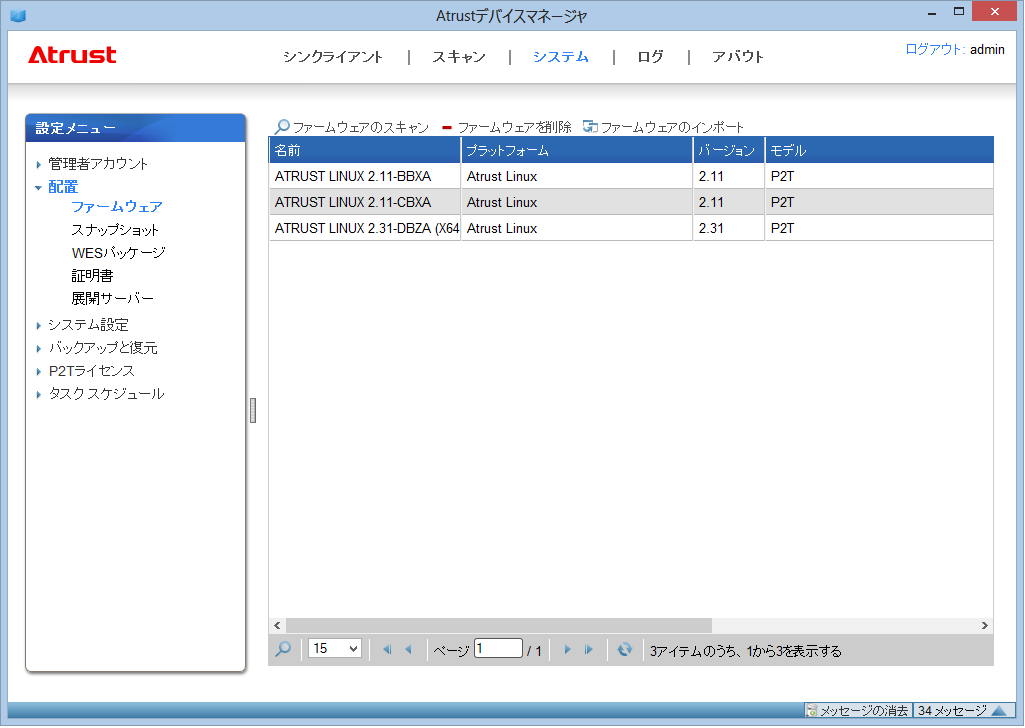Switch to the ログ tab

click(650, 57)
